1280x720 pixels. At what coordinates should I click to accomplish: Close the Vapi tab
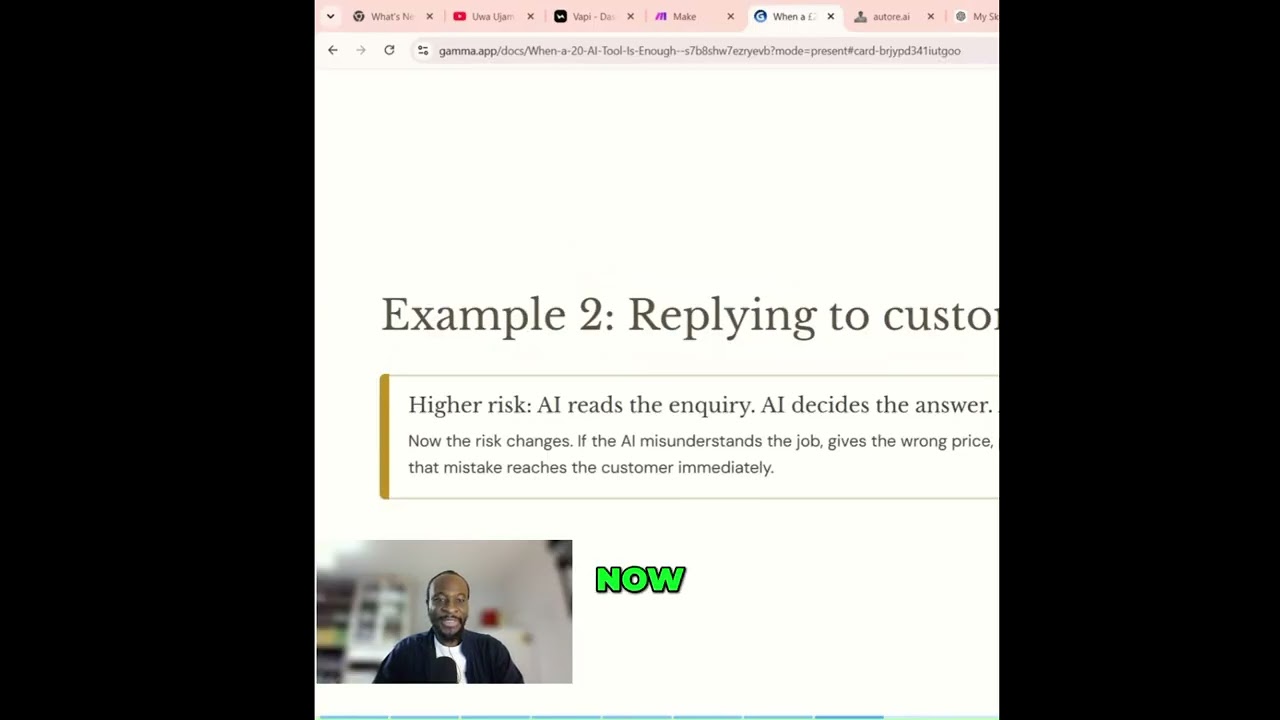click(x=630, y=16)
